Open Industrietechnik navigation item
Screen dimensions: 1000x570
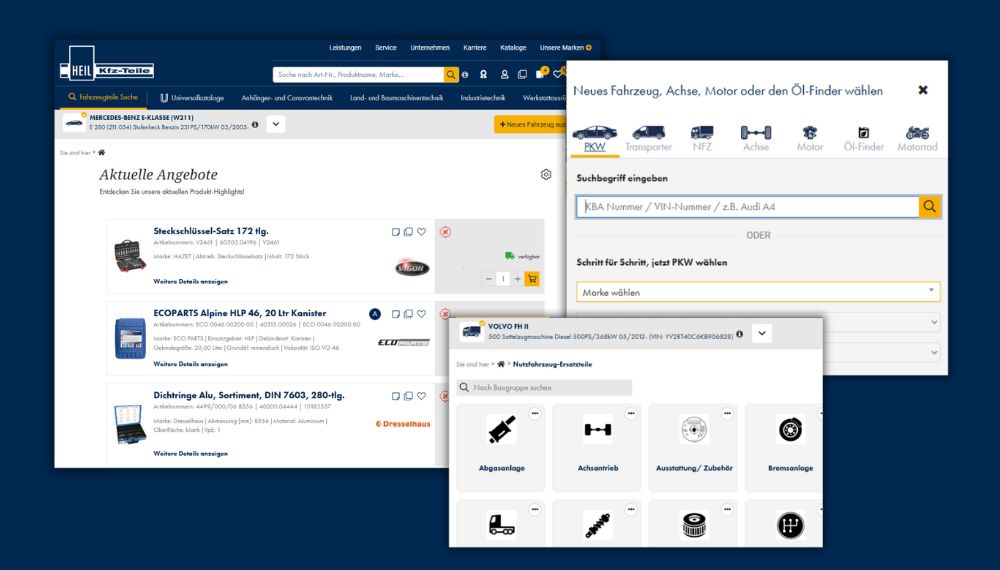pos(483,98)
